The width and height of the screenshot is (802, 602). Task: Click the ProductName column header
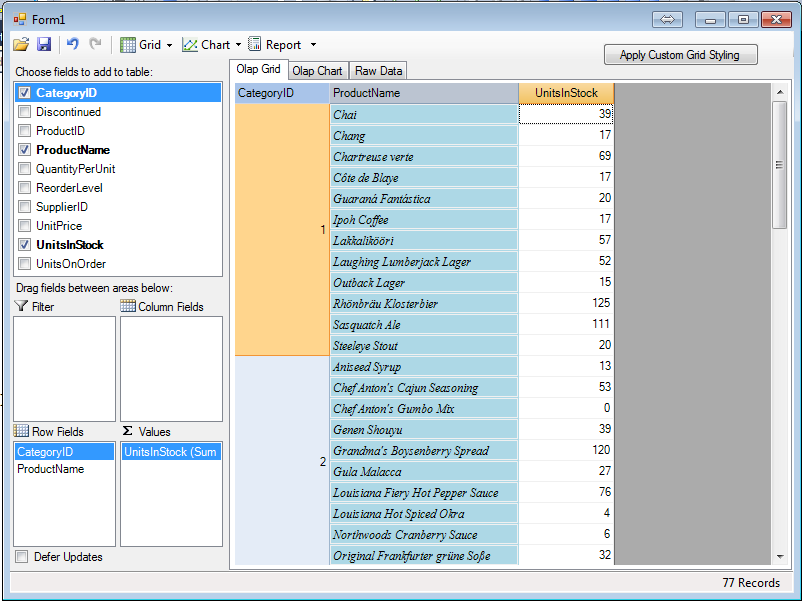(424, 93)
